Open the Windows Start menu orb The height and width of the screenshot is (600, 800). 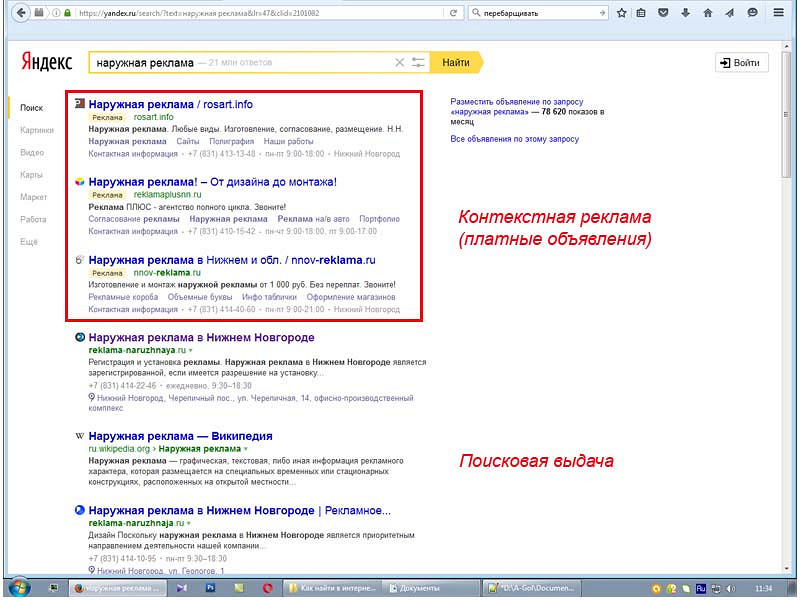click(20, 588)
